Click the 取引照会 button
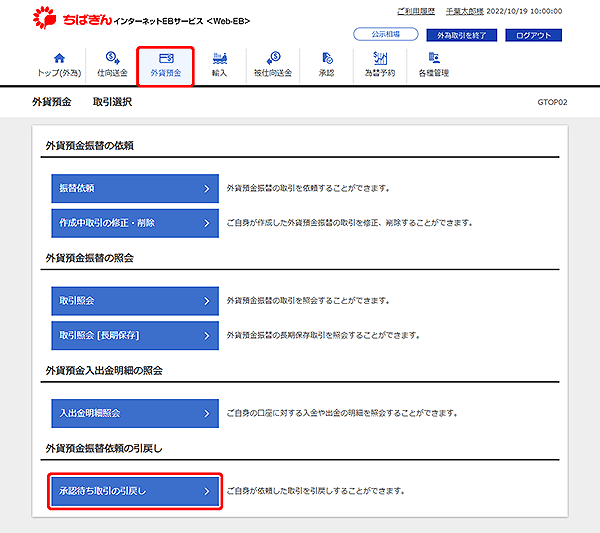This screenshot has width=600, height=533. pyautogui.click(x=135, y=301)
